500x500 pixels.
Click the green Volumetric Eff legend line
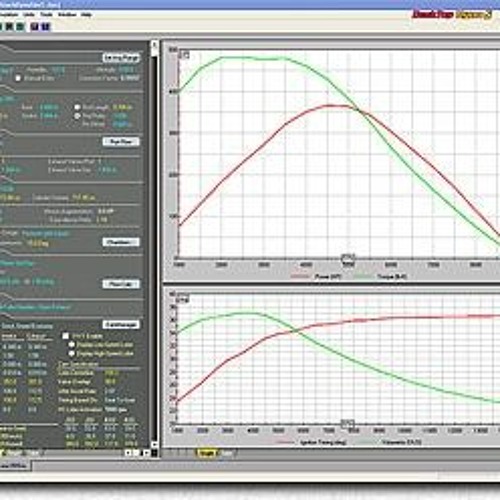(367, 442)
